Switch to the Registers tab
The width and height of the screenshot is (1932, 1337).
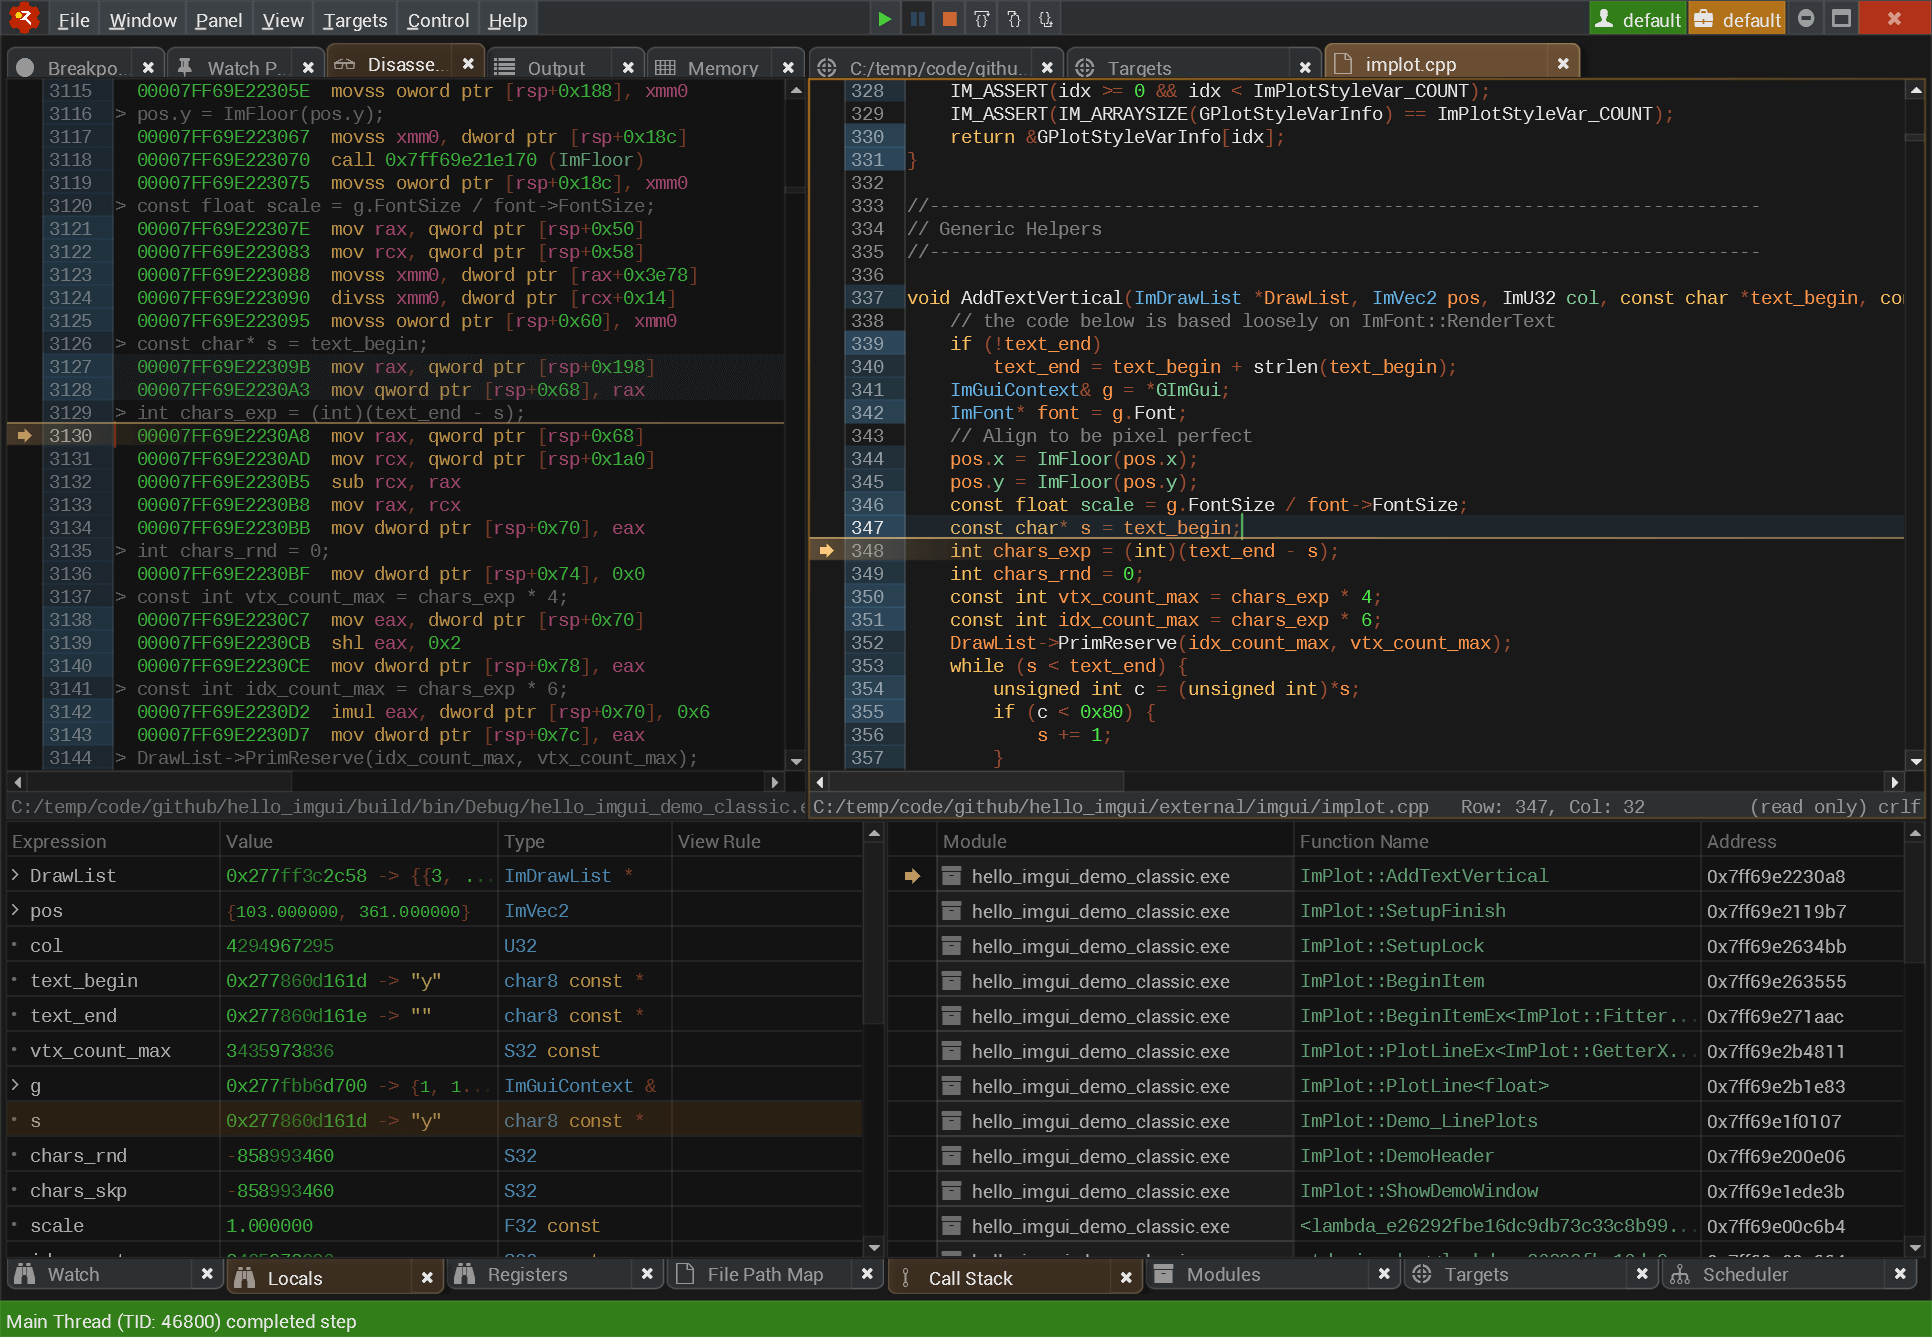(x=527, y=1274)
